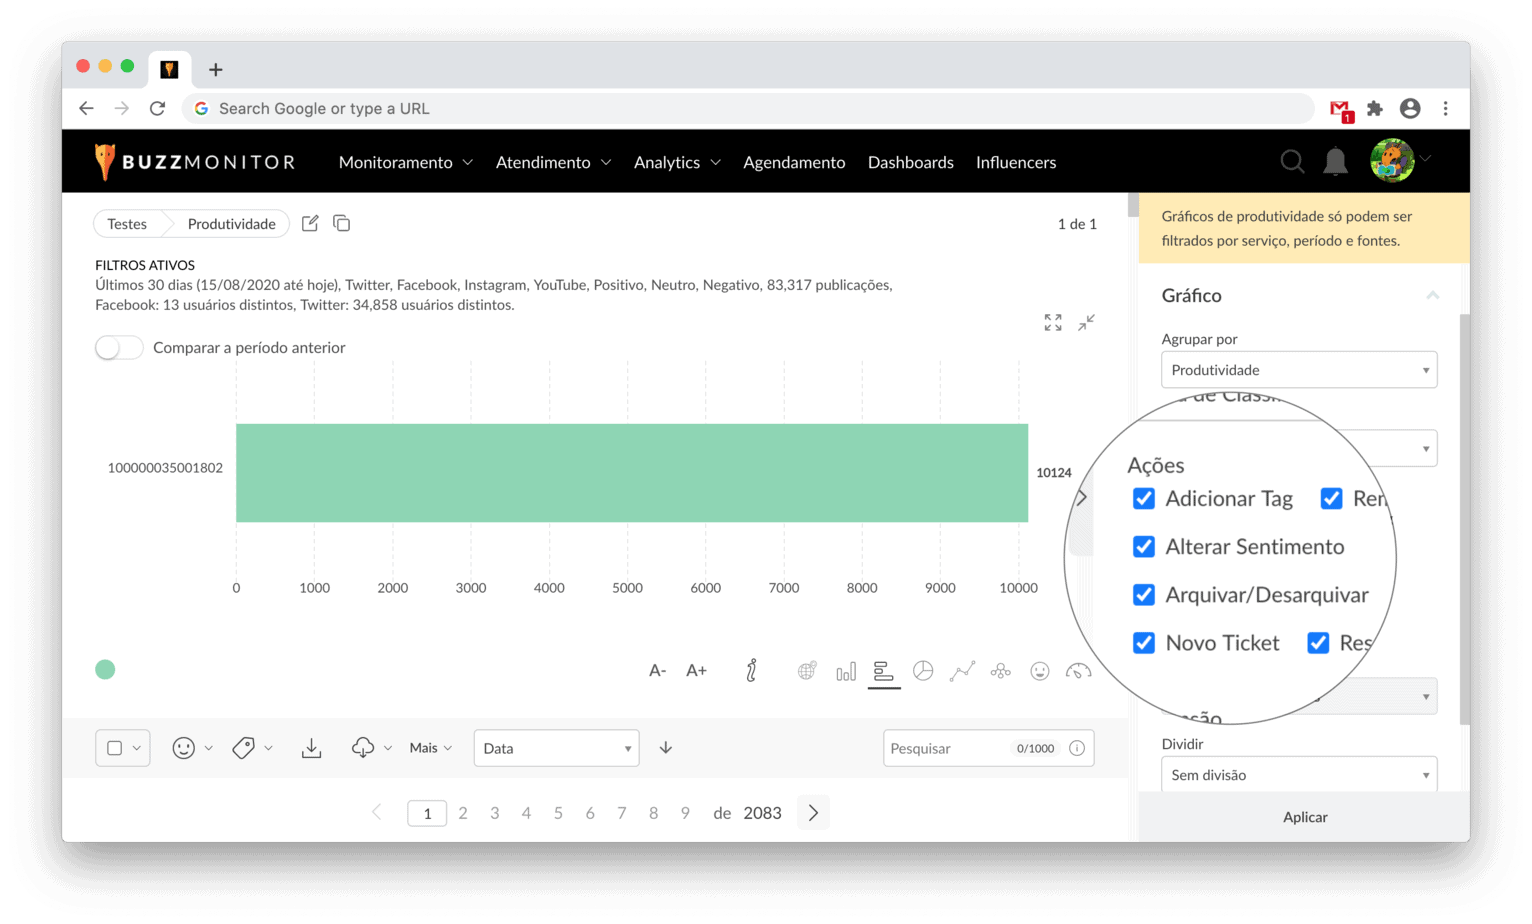Click the download icon in toolbar
This screenshot has width=1532, height=924.
(312, 748)
